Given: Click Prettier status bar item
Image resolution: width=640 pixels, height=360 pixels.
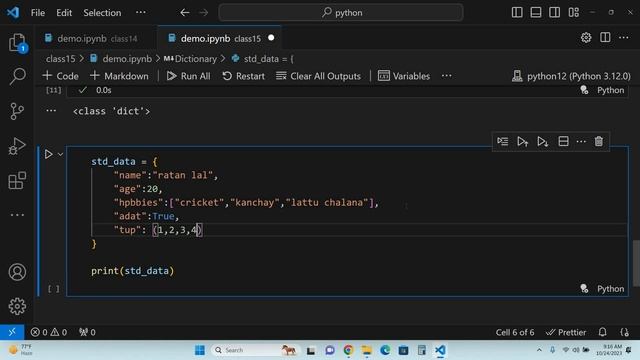Looking at the screenshot, I should tap(566, 332).
